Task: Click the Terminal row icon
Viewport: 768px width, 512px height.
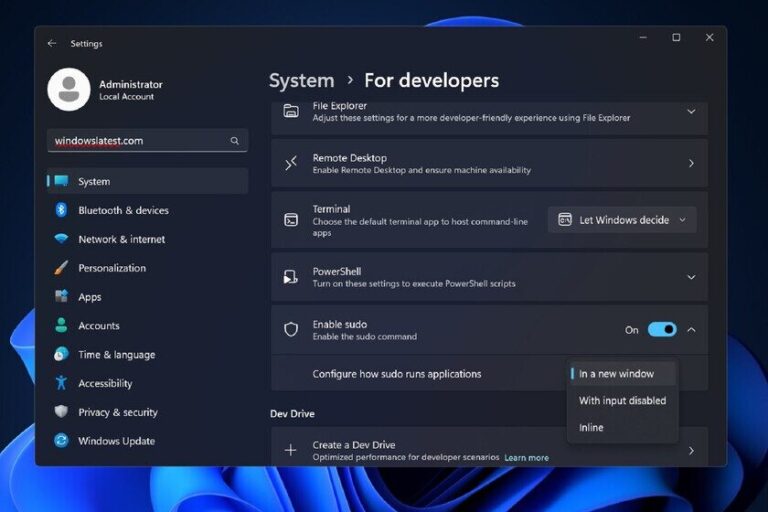Action: (x=291, y=220)
